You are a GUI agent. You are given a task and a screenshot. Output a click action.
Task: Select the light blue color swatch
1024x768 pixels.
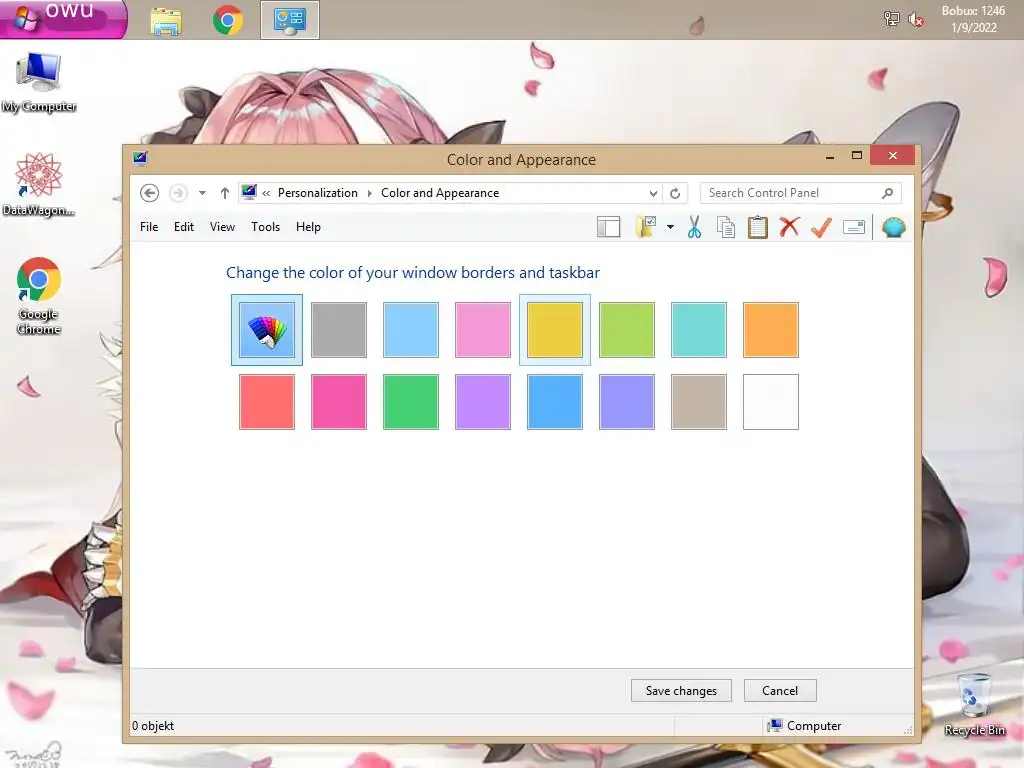(411, 330)
